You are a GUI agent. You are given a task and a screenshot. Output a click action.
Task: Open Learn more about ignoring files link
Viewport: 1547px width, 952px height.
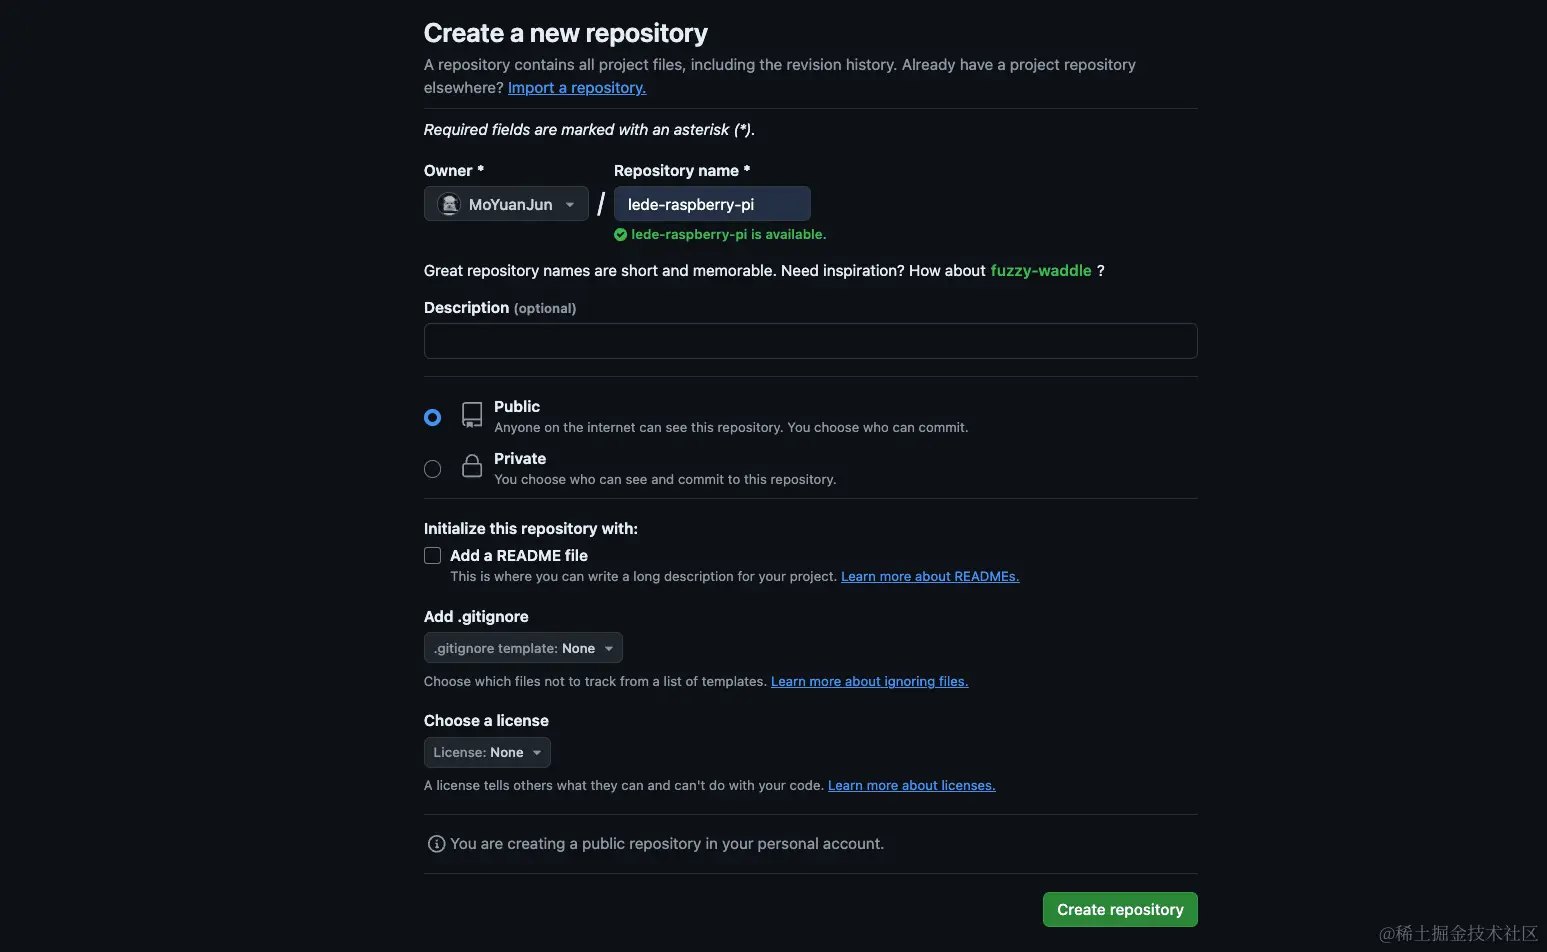click(870, 682)
